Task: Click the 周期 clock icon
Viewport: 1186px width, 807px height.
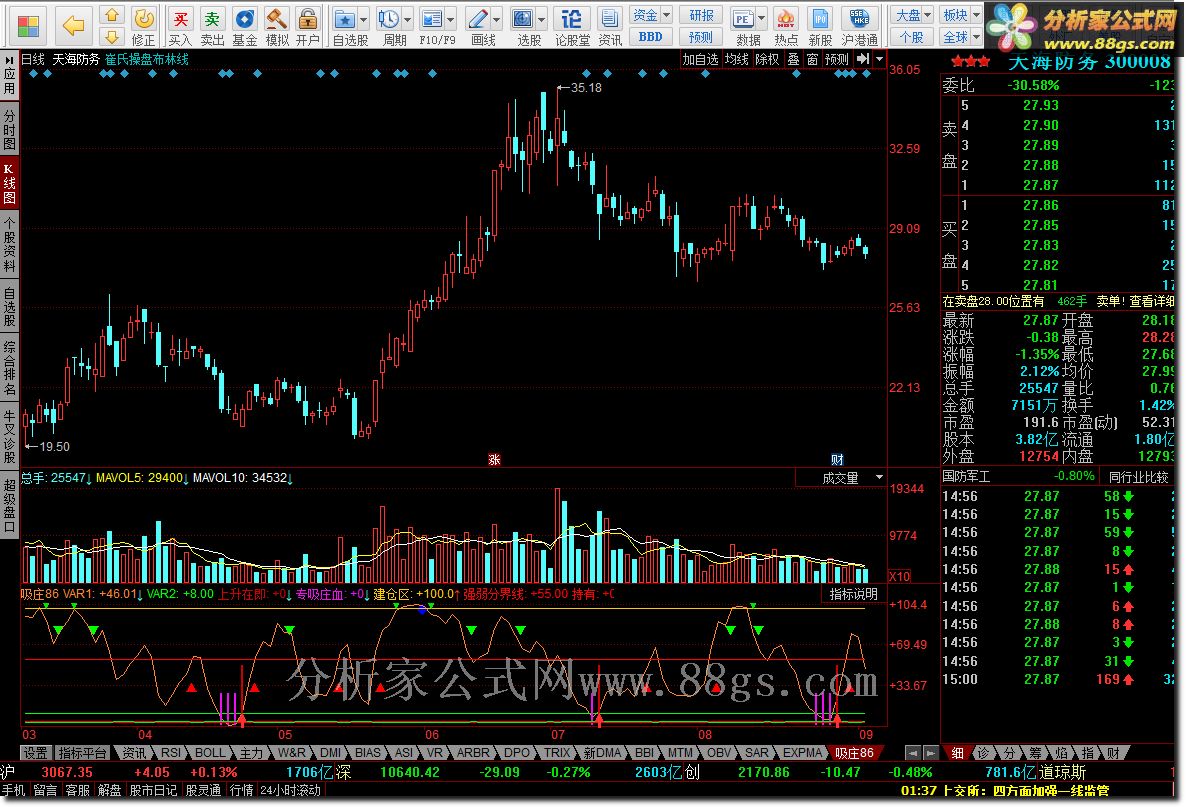Action: pyautogui.click(x=389, y=19)
